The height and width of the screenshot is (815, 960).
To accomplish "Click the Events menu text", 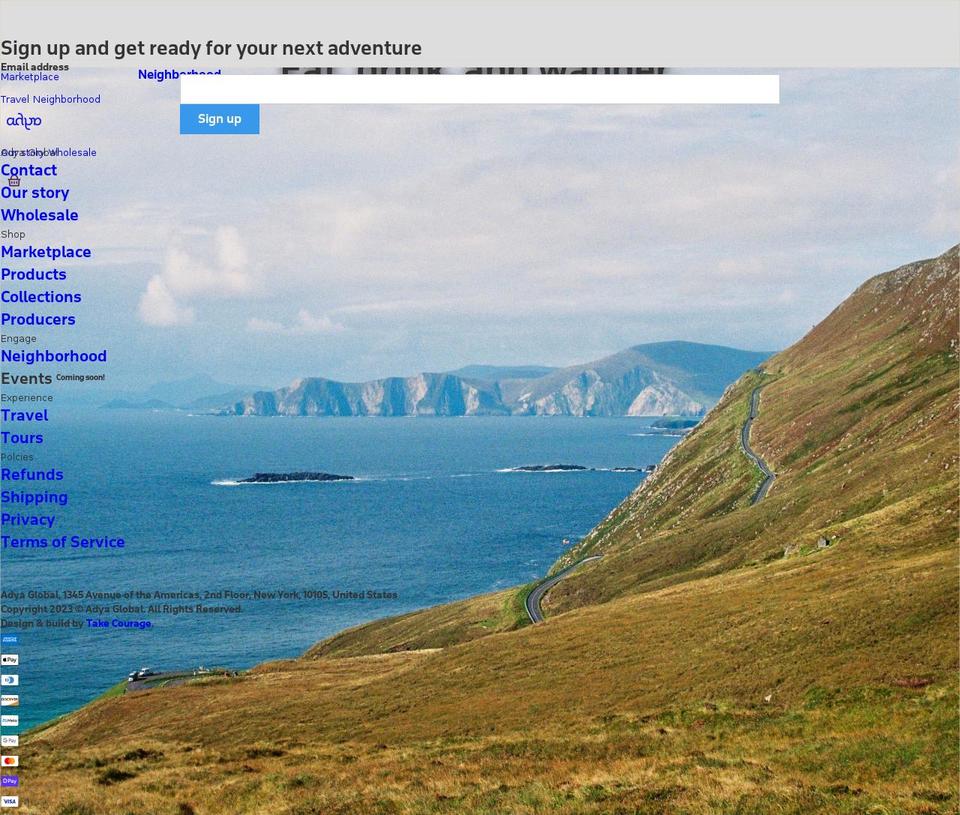I will point(26,379).
